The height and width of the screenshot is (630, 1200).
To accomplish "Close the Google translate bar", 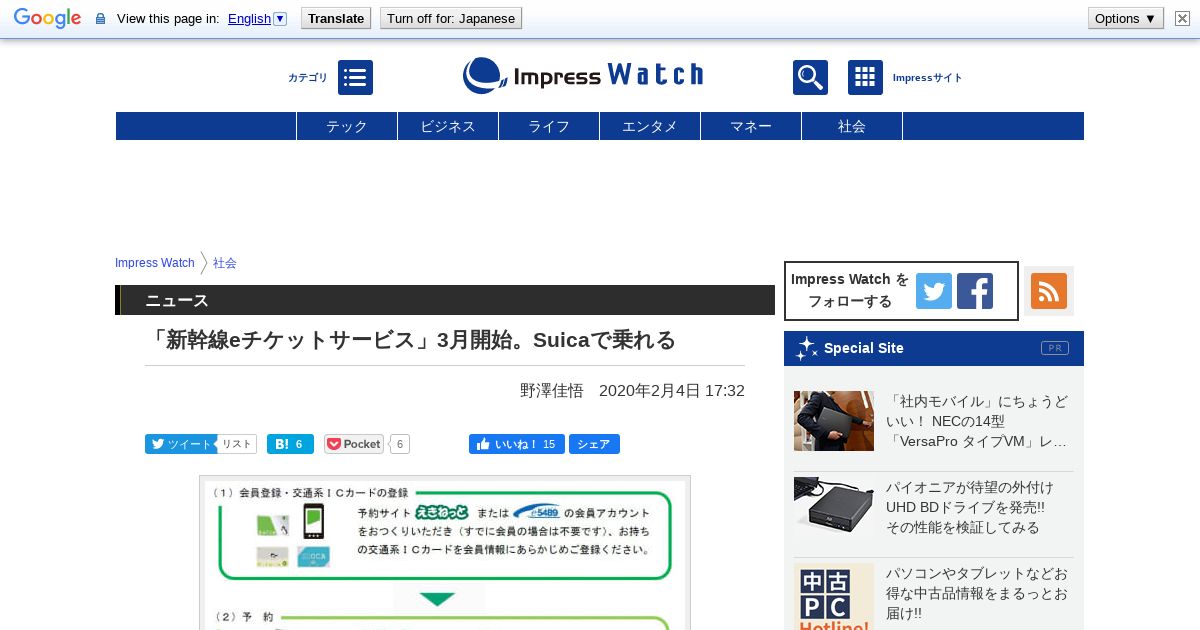I will pos(1182,18).
